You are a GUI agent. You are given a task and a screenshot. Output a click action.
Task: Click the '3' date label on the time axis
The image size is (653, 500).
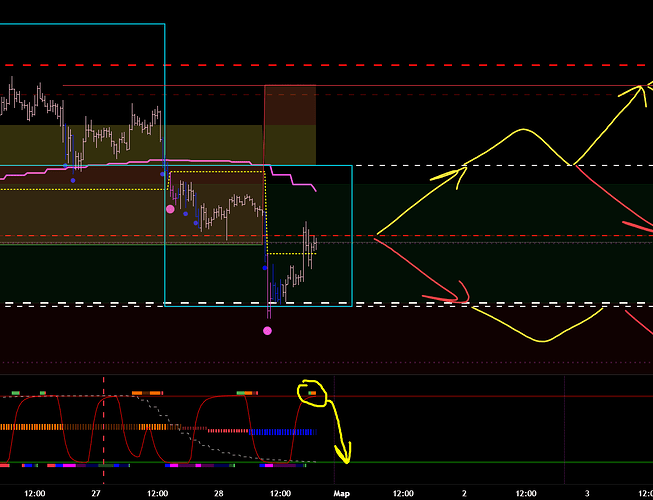point(586,492)
